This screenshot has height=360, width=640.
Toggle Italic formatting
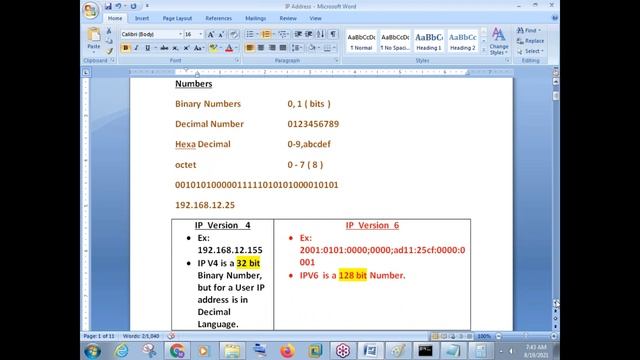point(136,48)
